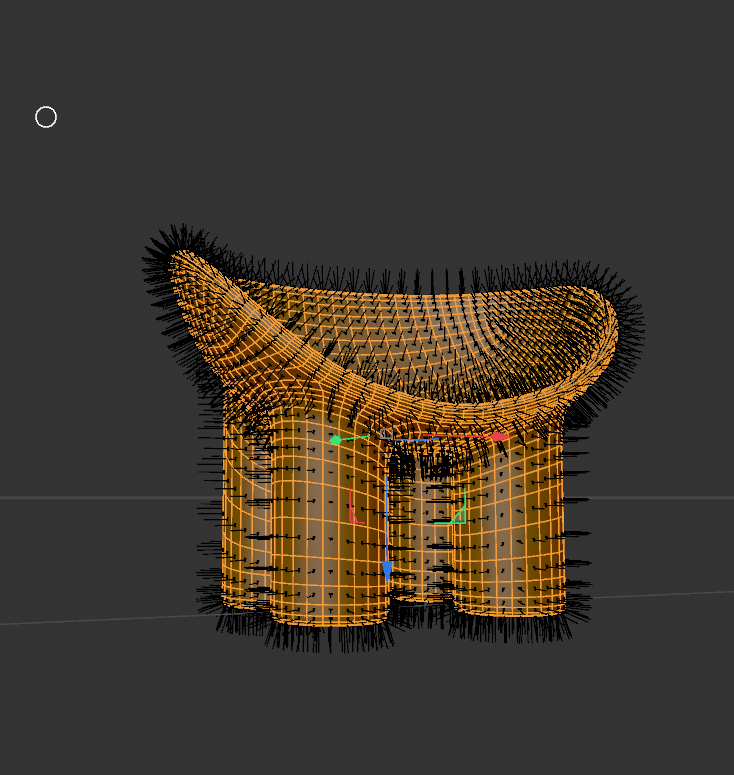This screenshot has height=775, width=734.
Task: Click the bottom rim of the front-right leg
Action: click(510, 610)
